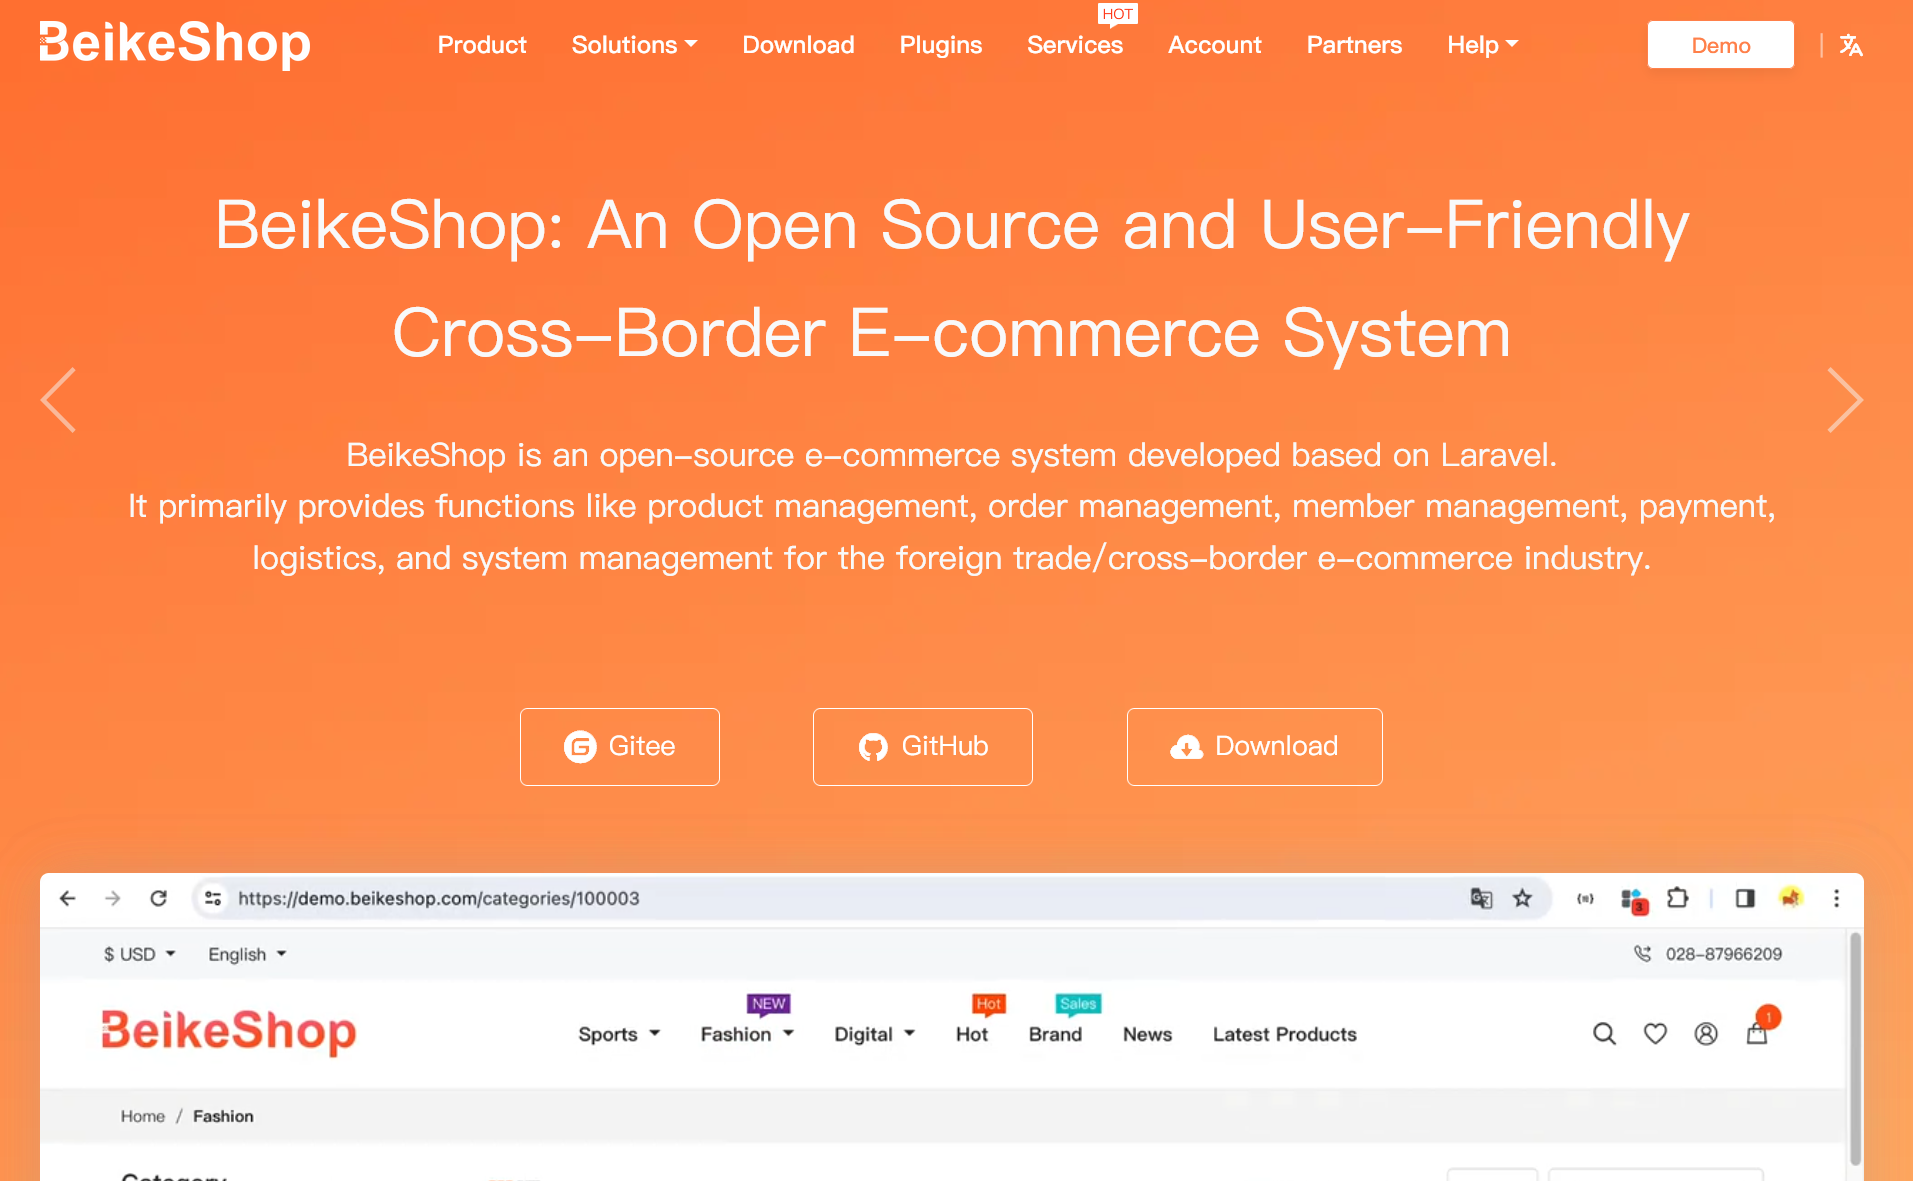Expand the Fashion category dropdown
Screen dimensions: 1913x1181
coord(747,1034)
